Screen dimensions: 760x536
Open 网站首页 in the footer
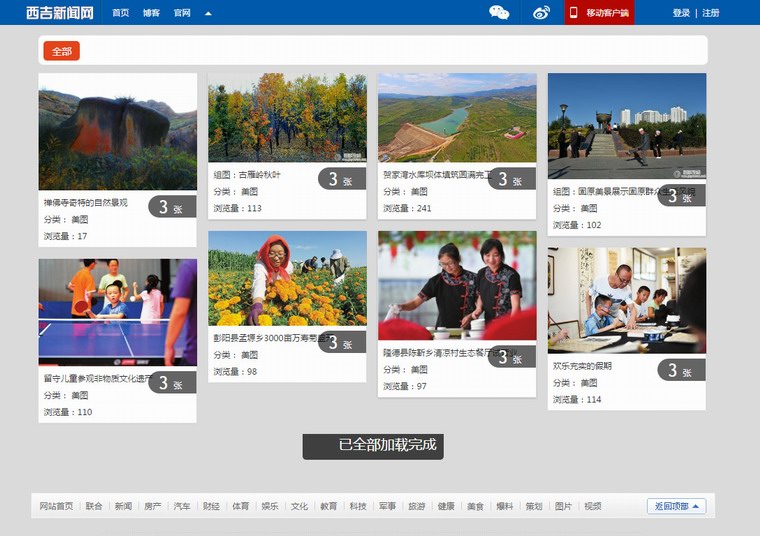click(56, 506)
